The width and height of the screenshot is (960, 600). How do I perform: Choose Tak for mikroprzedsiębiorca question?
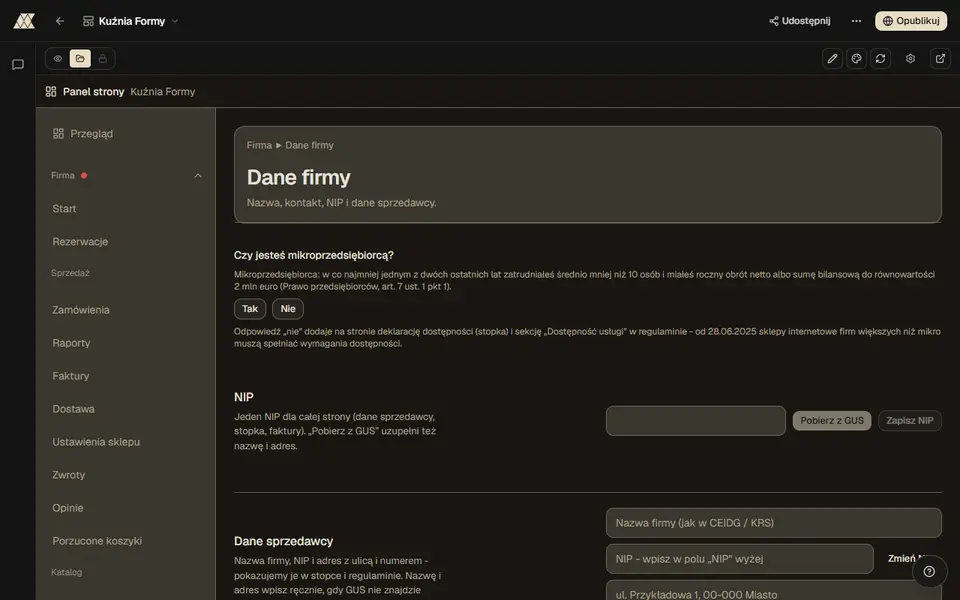tap(250, 309)
